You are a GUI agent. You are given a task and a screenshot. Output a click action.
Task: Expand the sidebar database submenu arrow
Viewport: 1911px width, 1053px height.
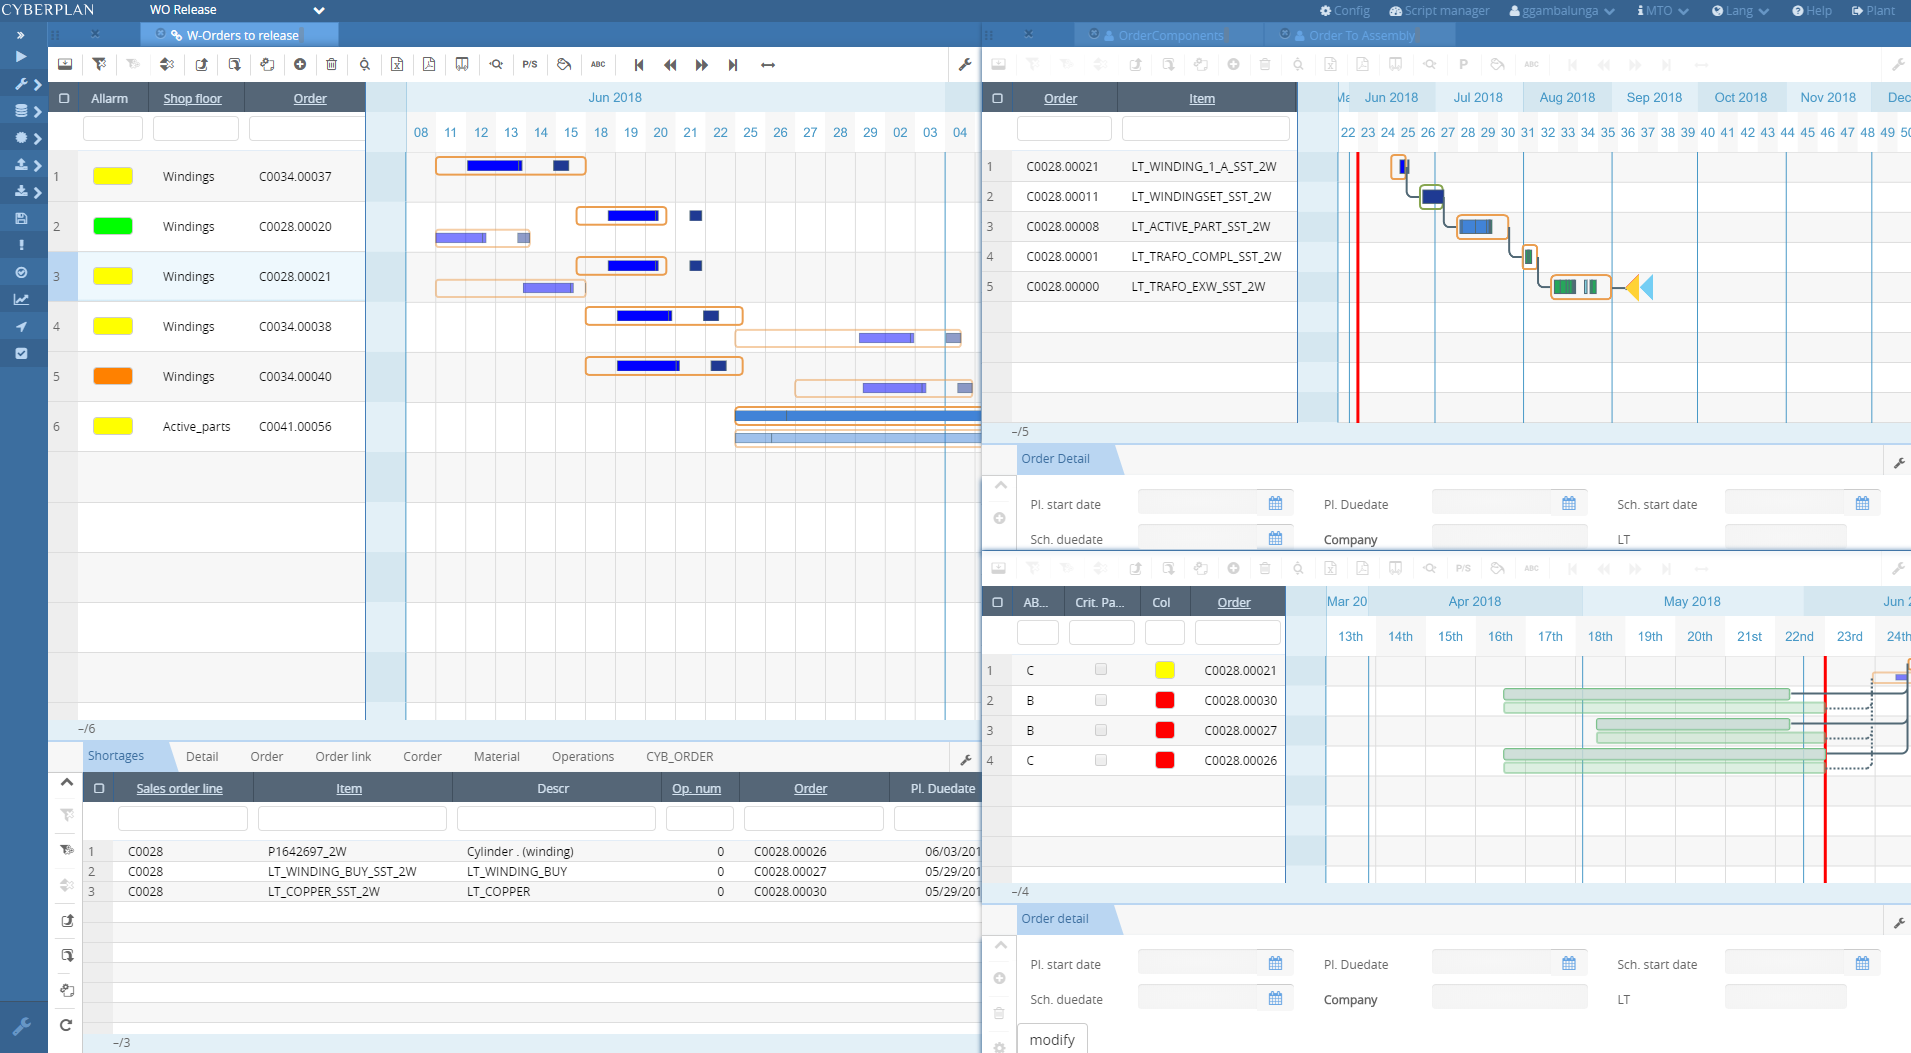click(x=38, y=112)
